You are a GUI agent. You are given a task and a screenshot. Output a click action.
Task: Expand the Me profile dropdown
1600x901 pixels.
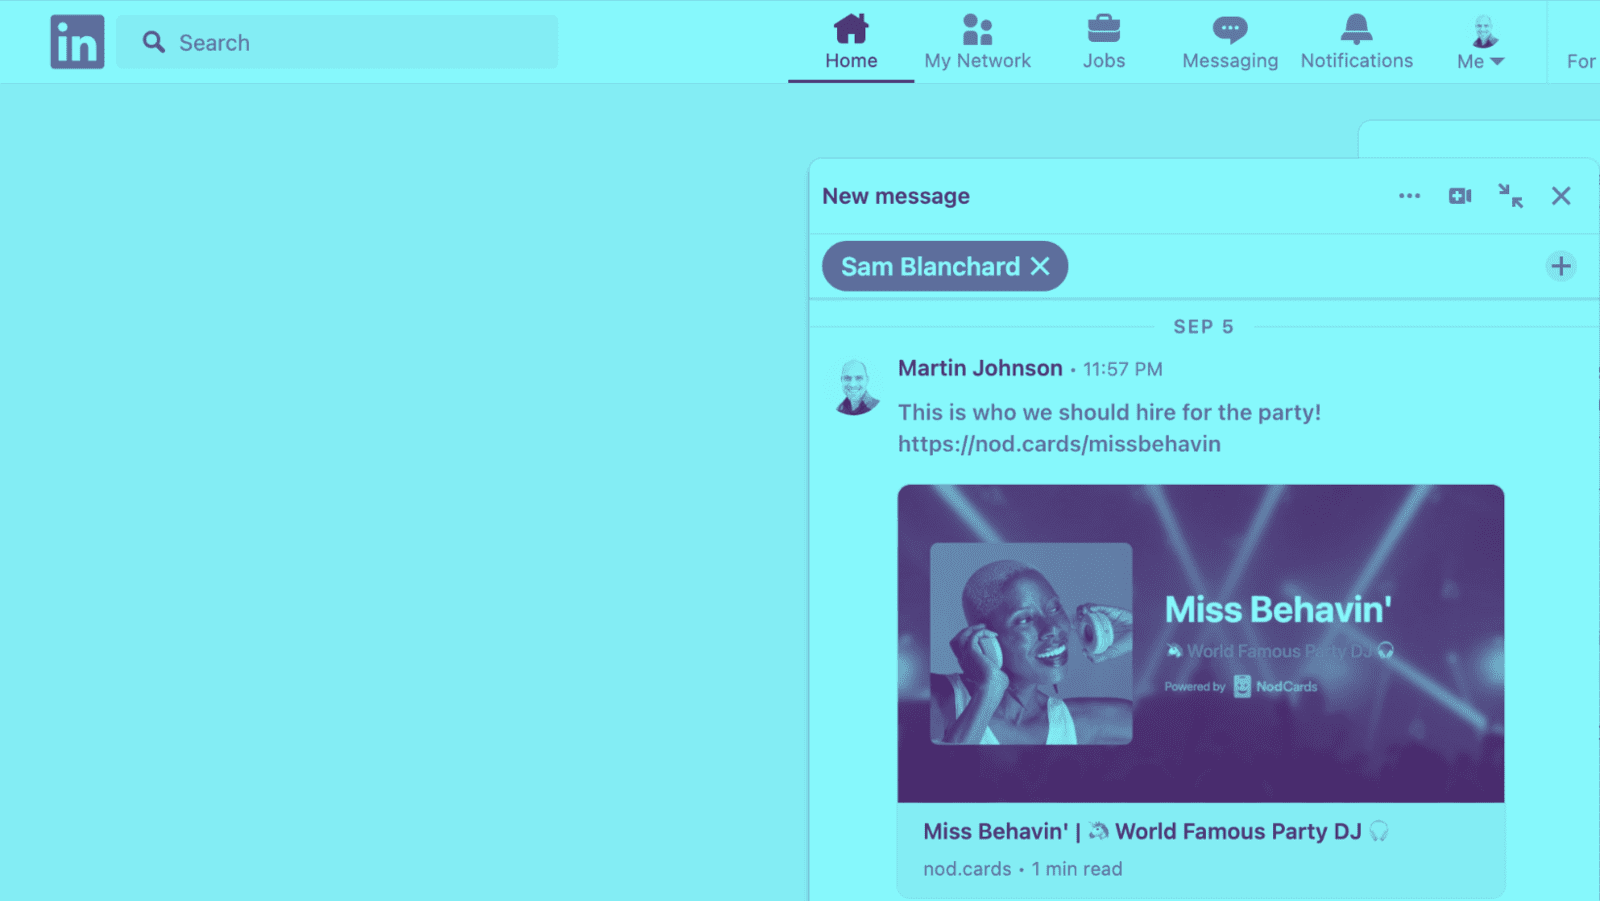point(1482,42)
